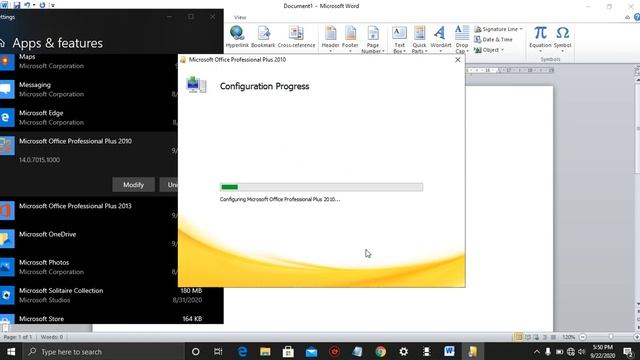Undo the last action in Word's Quick Access Toolbar
640x360 pixels.
tap(27, 5)
